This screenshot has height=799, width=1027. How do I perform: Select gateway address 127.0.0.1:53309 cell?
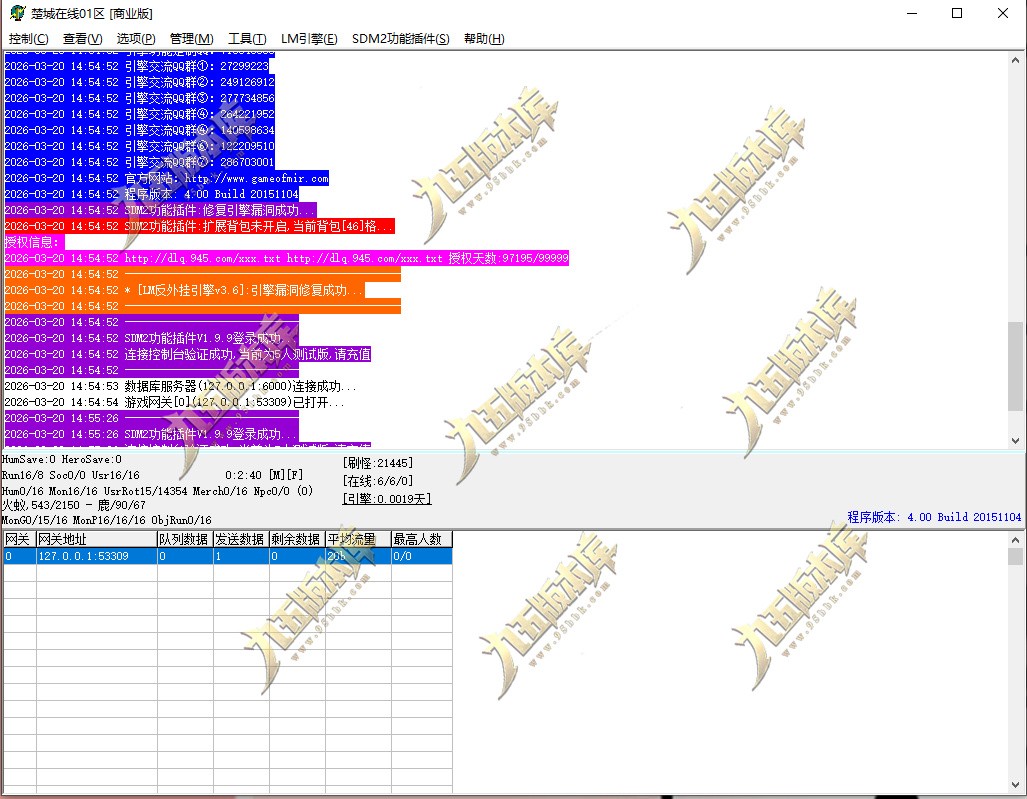pyautogui.click(x=96, y=556)
